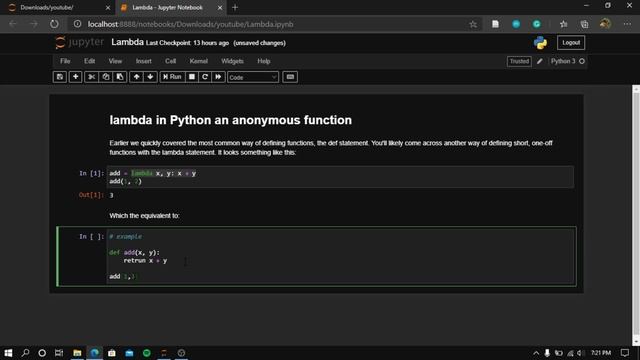Add this page to favorites star

click(x=473, y=24)
